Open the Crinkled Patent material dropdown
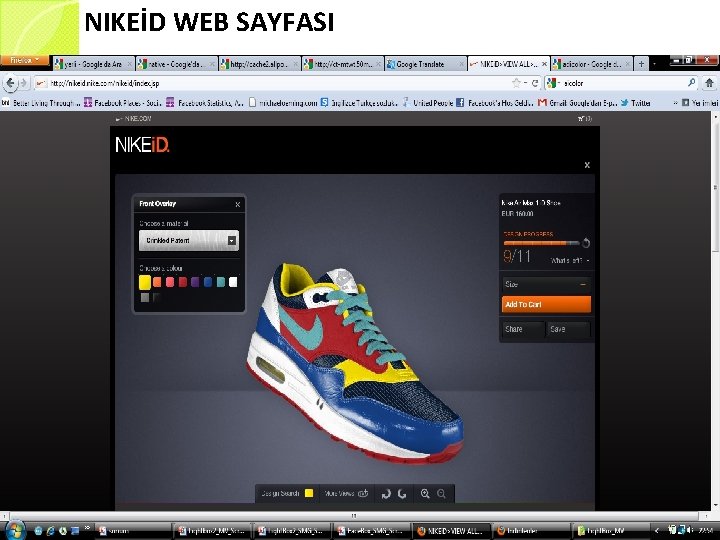This screenshot has width=720, height=540. (189, 241)
